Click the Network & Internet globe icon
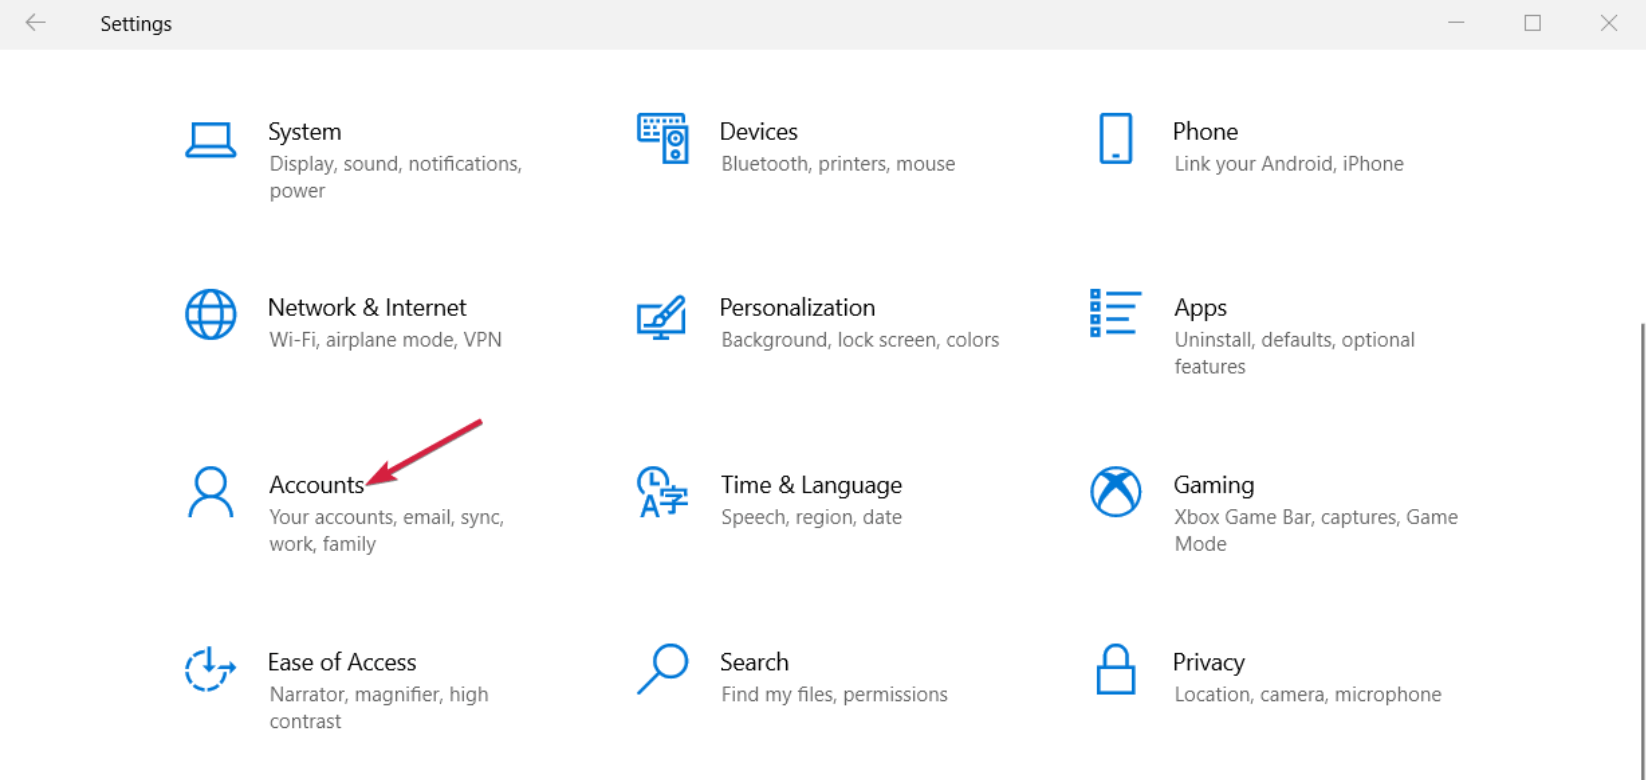Screen dimensions: 1646x780 [210, 314]
